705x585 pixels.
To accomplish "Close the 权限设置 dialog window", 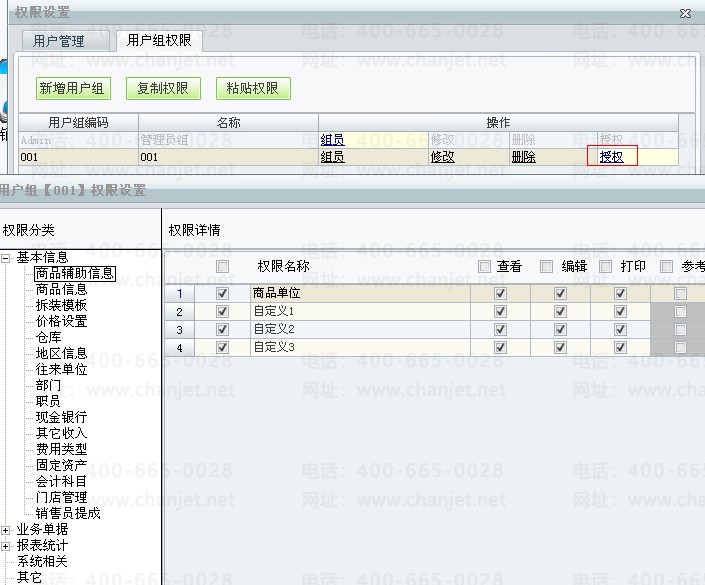I will click(x=684, y=13).
